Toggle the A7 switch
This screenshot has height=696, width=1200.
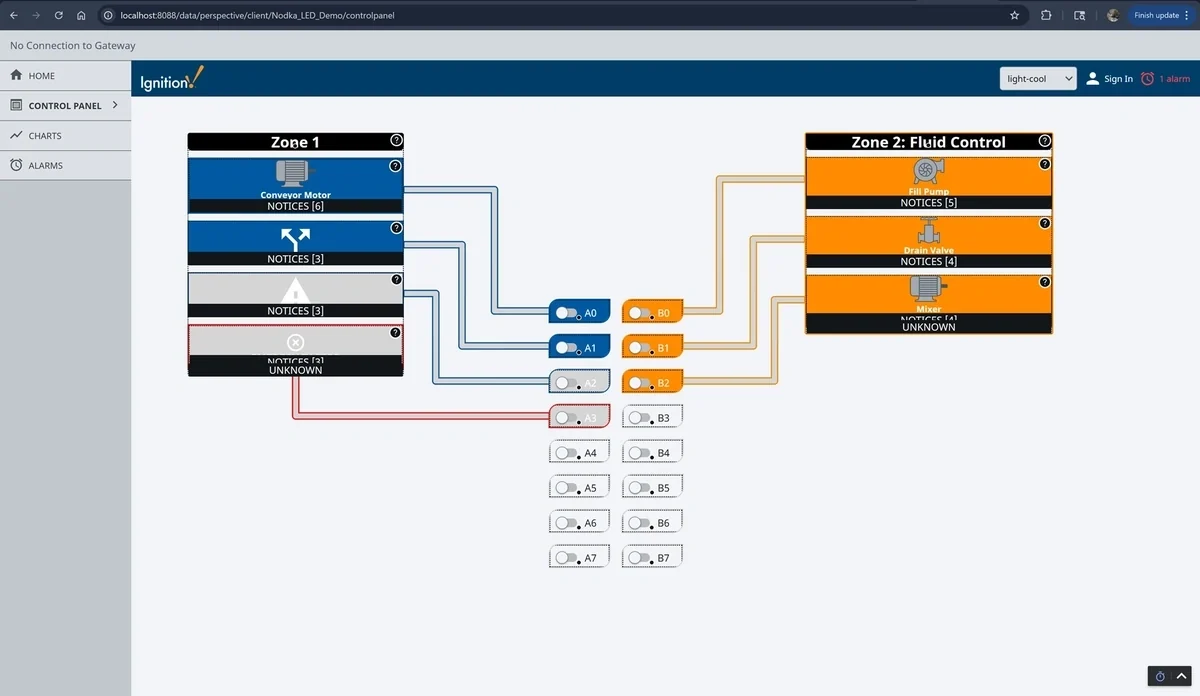(567, 558)
